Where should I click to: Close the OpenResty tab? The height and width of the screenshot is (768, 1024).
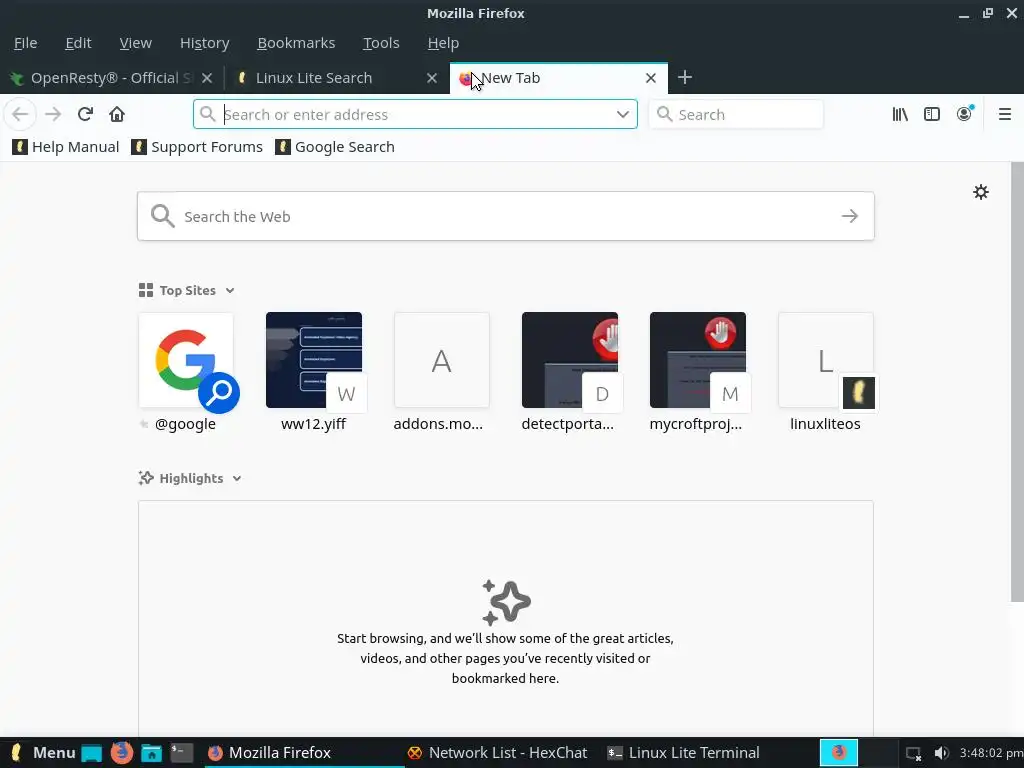207,78
